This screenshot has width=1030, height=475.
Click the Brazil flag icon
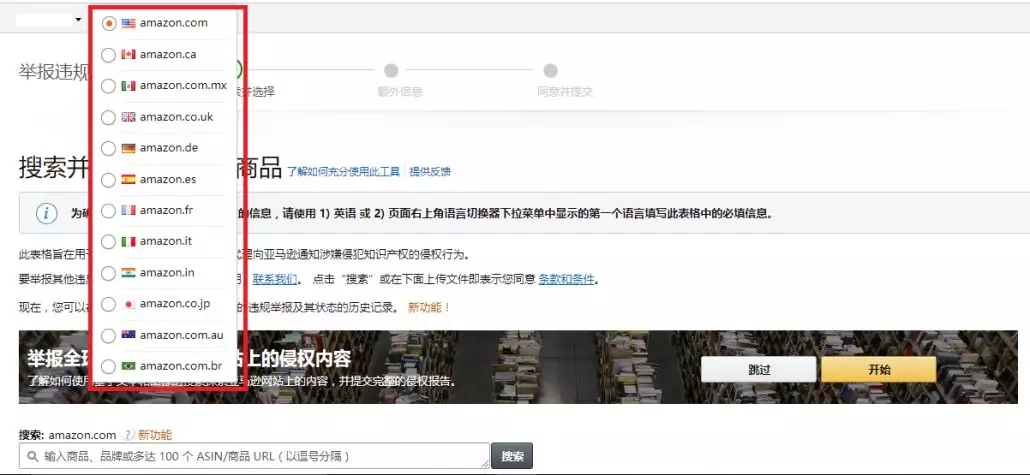tap(129, 366)
